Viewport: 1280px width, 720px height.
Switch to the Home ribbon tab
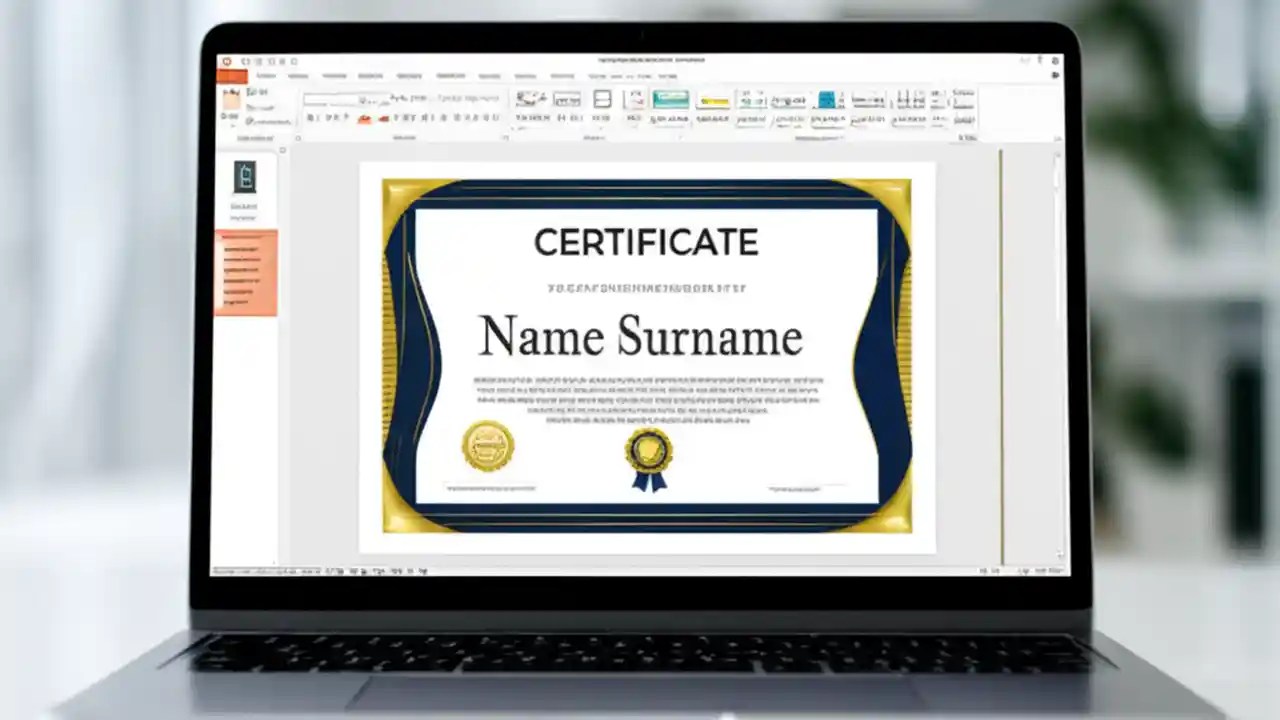(x=266, y=76)
